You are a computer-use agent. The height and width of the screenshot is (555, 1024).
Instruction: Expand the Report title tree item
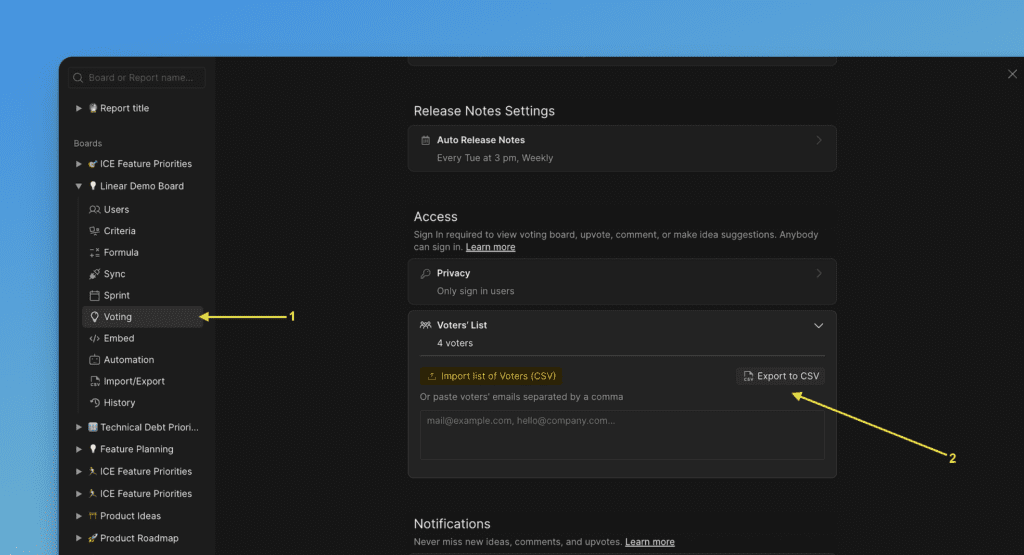(x=79, y=108)
